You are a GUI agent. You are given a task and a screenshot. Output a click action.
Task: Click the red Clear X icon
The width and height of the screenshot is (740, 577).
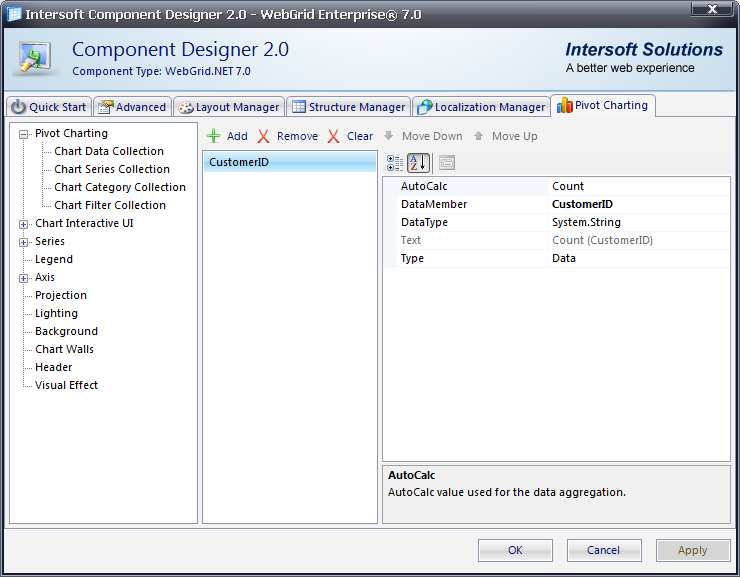click(x=333, y=136)
